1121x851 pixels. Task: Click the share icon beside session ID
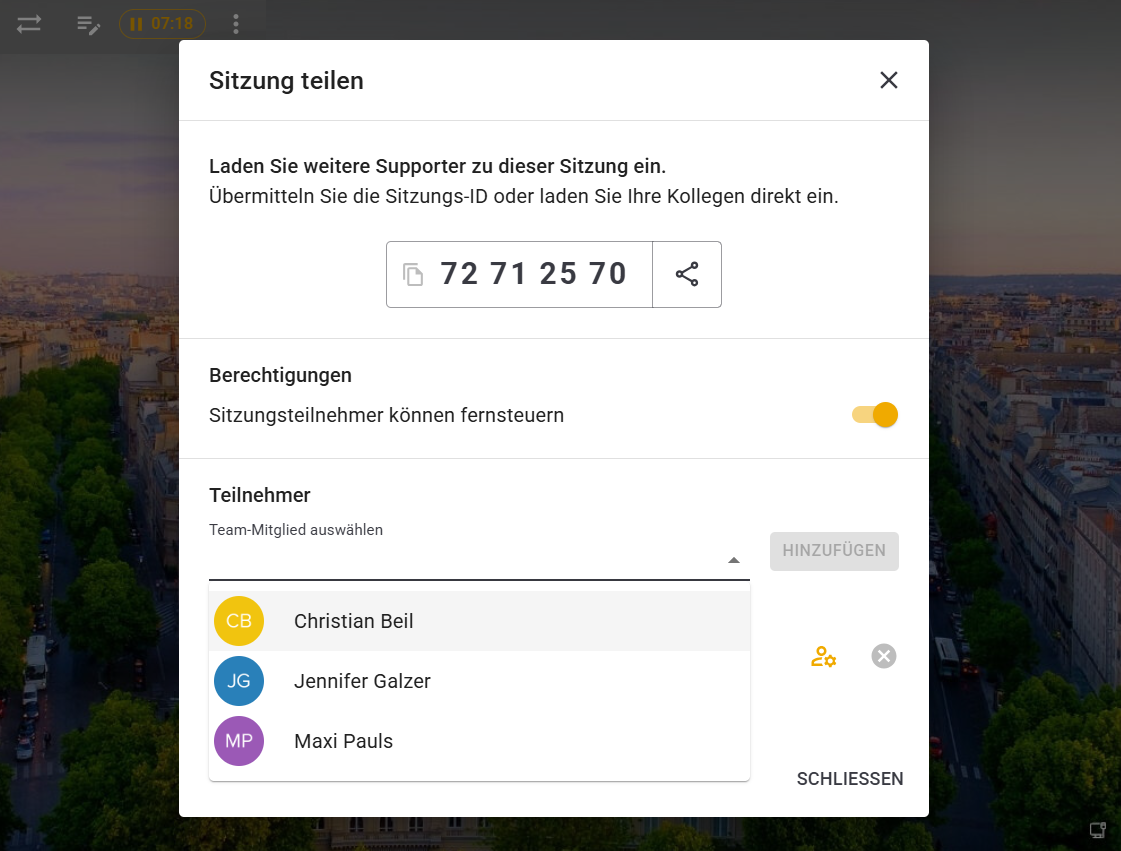[687, 274]
